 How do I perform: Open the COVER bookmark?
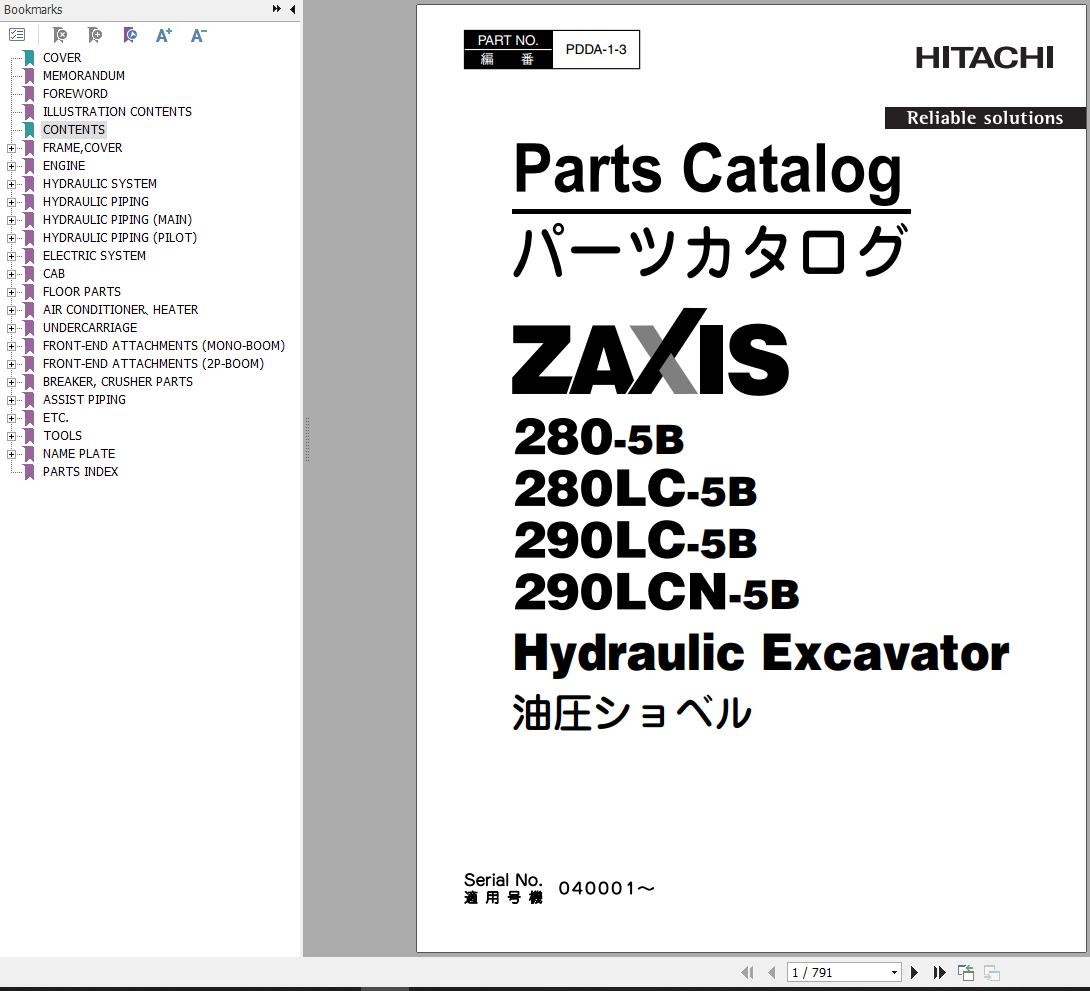pyautogui.click(x=62, y=58)
